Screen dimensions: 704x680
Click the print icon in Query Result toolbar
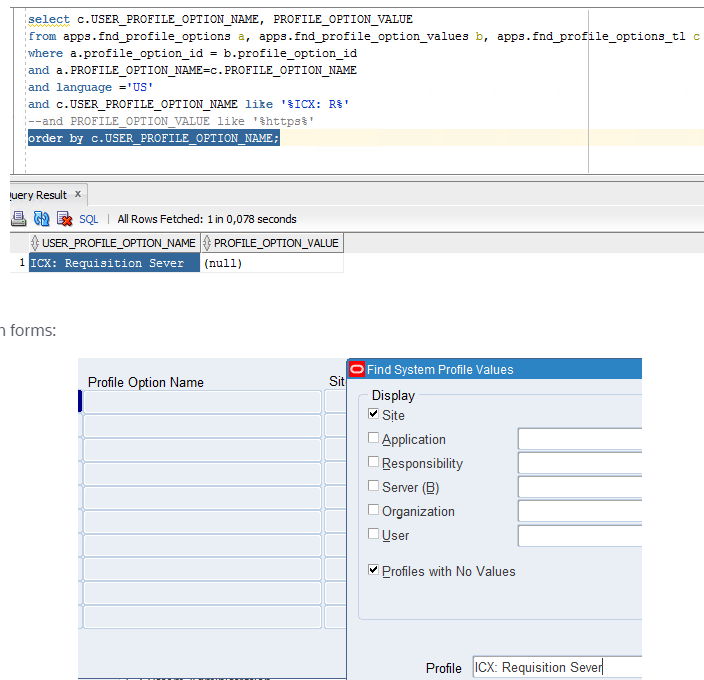[x=18, y=219]
